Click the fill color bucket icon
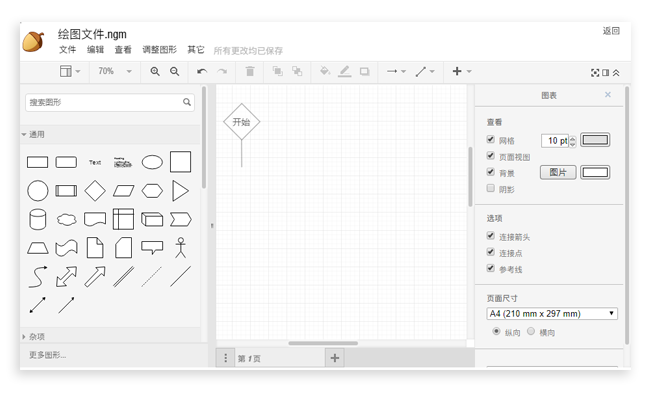This screenshot has height=399, width=647. [x=325, y=71]
